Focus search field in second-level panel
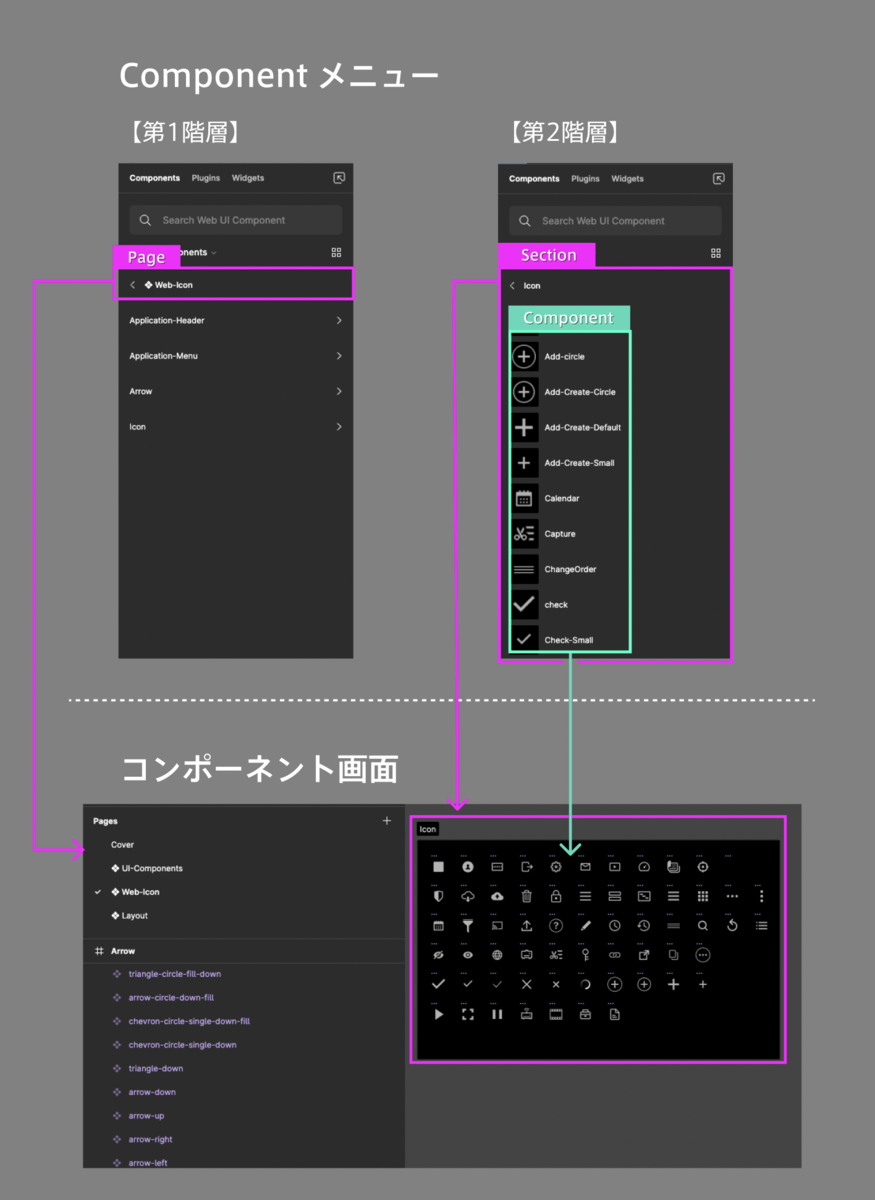 [615, 221]
